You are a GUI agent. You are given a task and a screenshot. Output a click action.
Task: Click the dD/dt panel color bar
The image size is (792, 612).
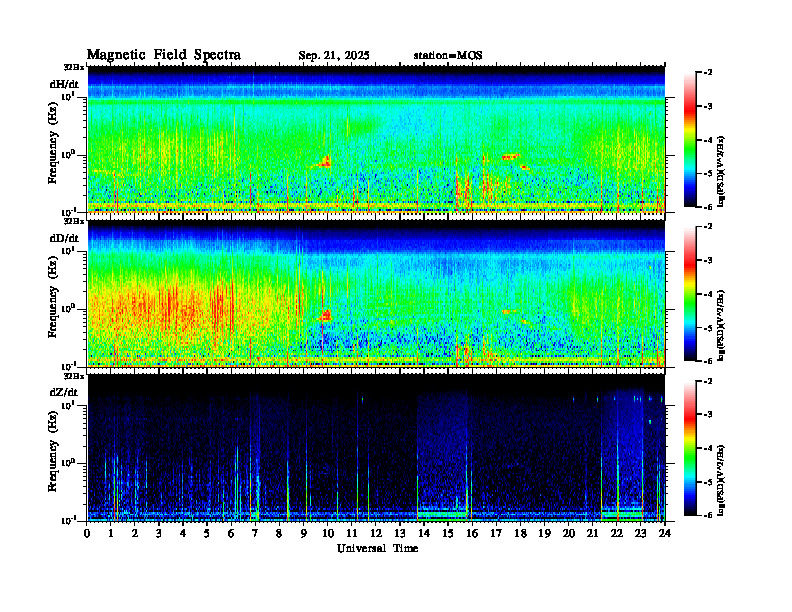[690, 294]
